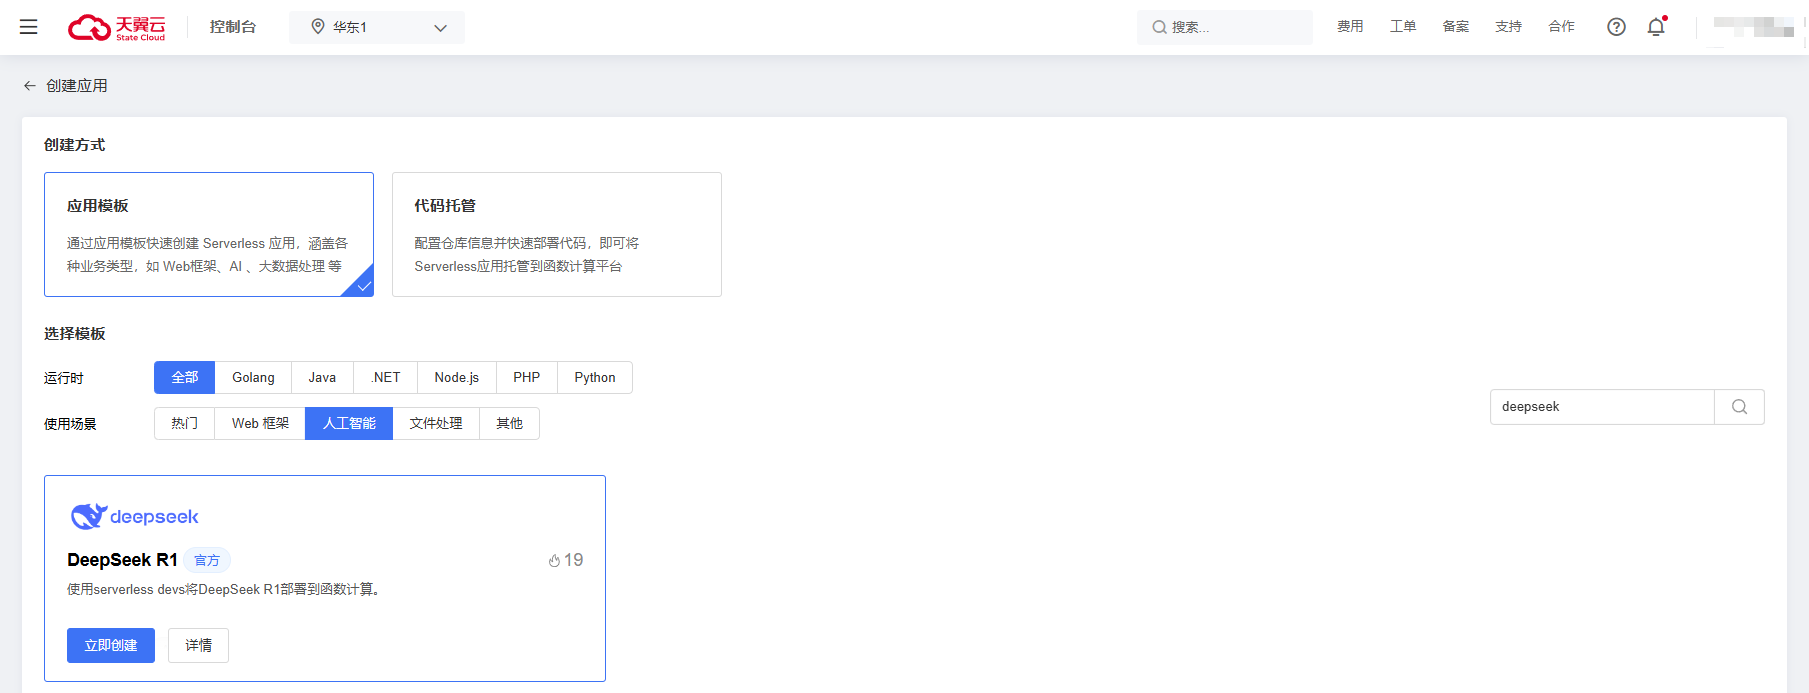Focus the top 搜索 input field
Image resolution: width=1809 pixels, height=693 pixels.
click(1225, 27)
